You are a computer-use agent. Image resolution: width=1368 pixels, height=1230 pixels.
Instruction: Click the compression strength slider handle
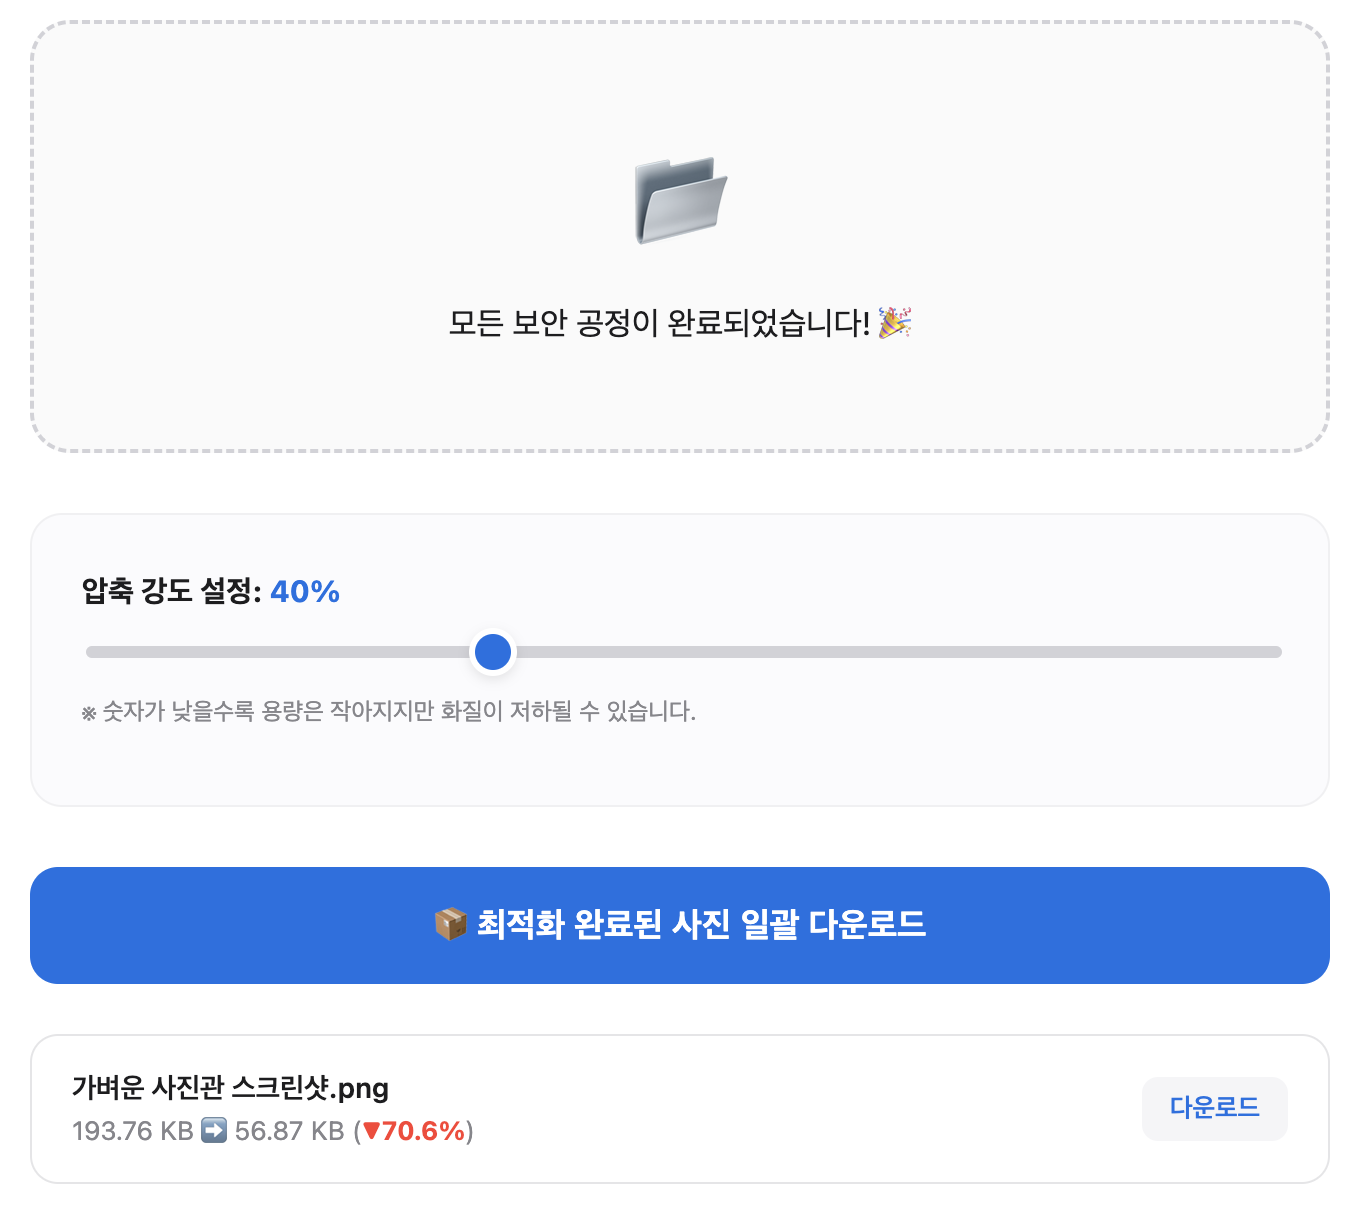pyautogui.click(x=492, y=651)
